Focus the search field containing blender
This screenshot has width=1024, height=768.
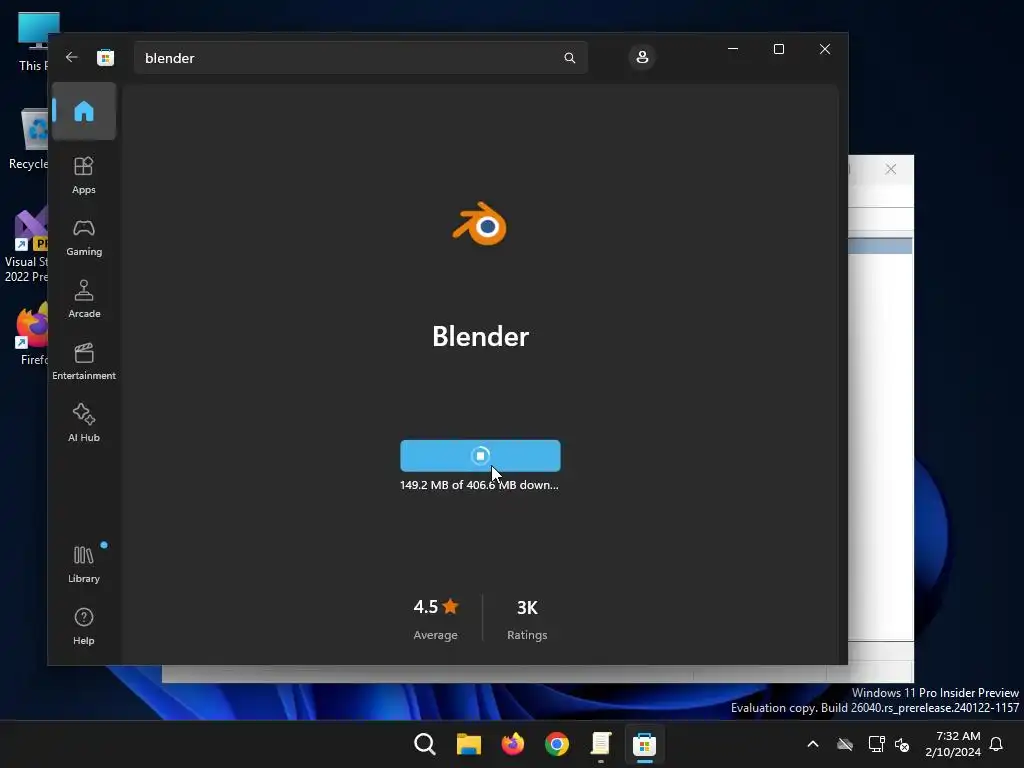point(360,58)
